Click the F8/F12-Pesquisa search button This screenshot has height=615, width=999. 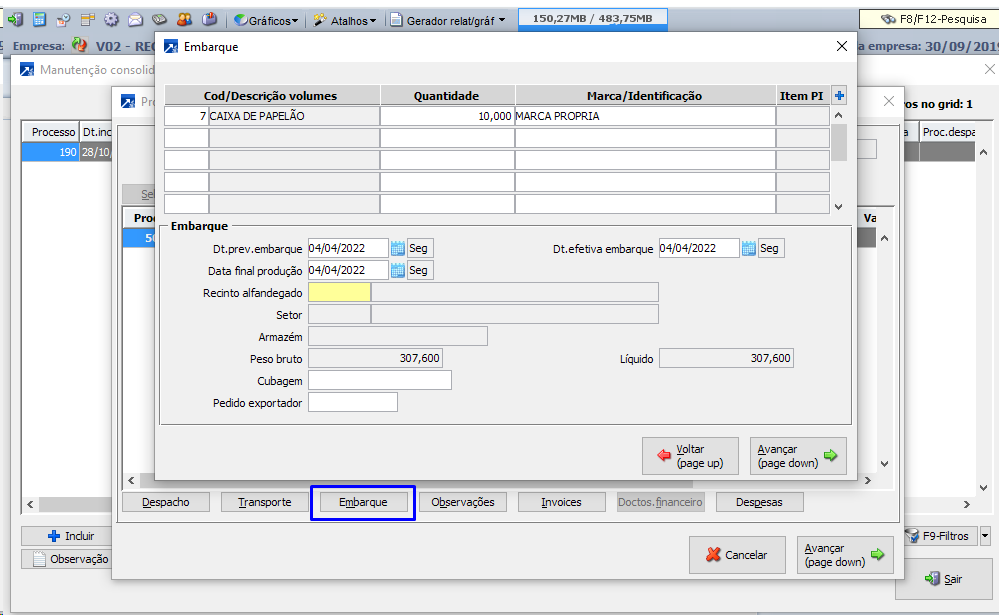pos(927,19)
